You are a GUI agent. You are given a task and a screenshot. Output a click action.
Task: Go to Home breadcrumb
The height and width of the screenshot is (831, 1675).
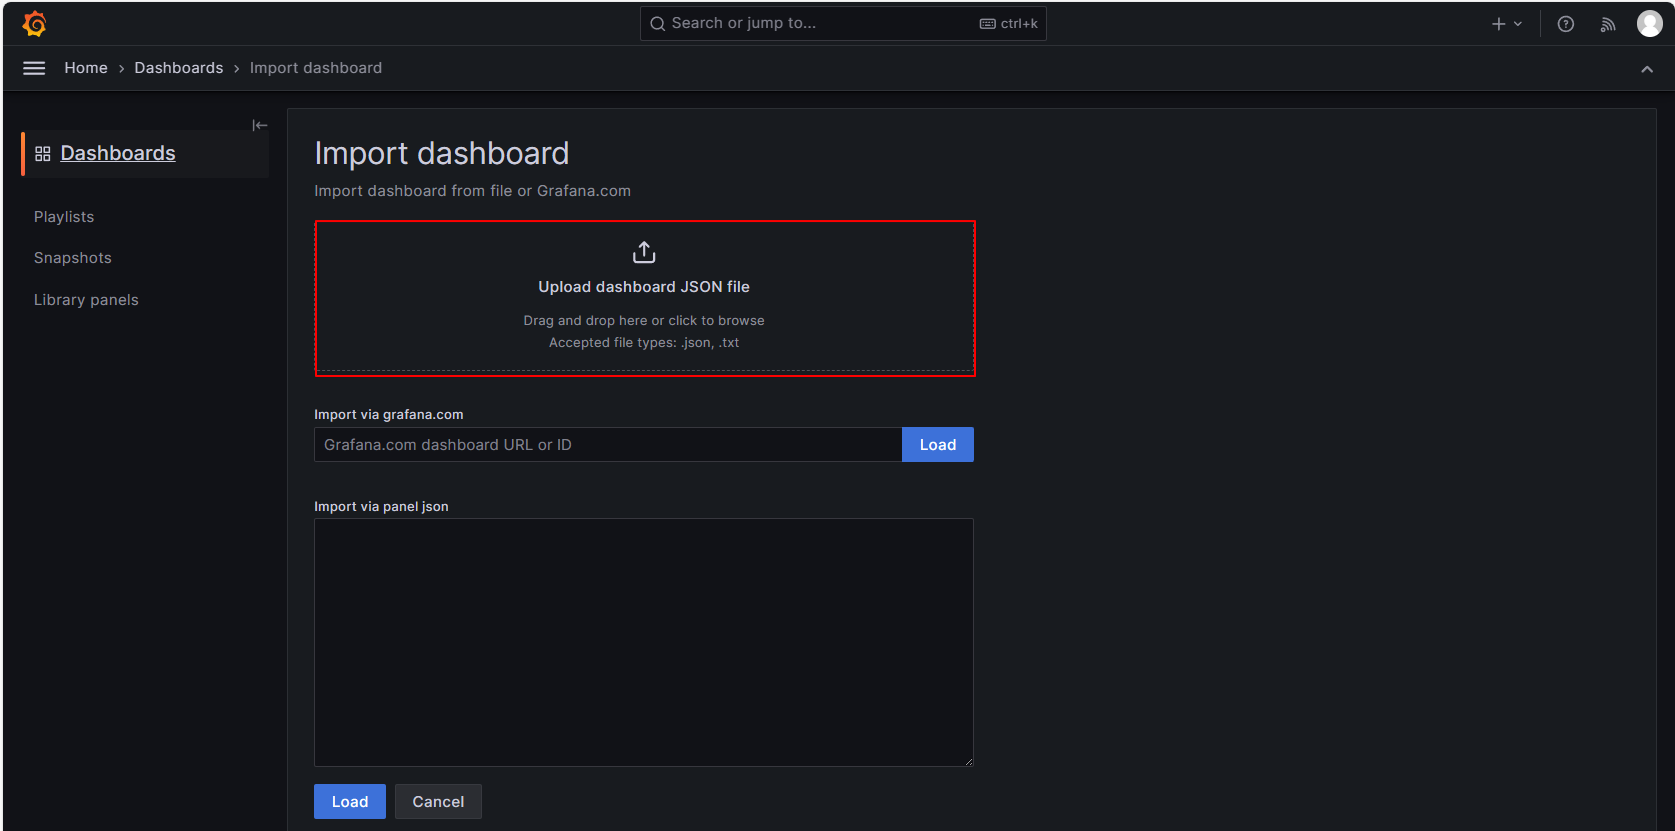(x=86, y=68)
